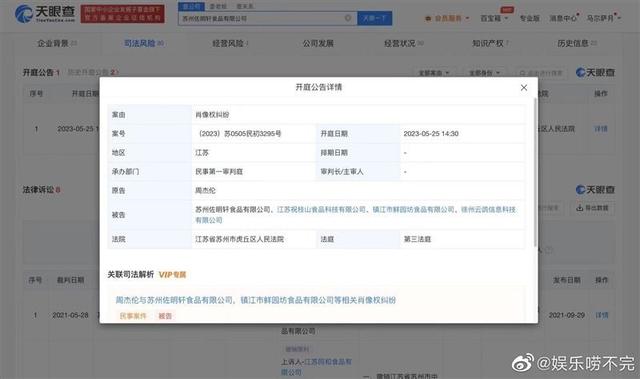Click the 天眼查 watermark logo beside 法律诉讼
The width and height of the screenshot is (640, 379).
595,190
